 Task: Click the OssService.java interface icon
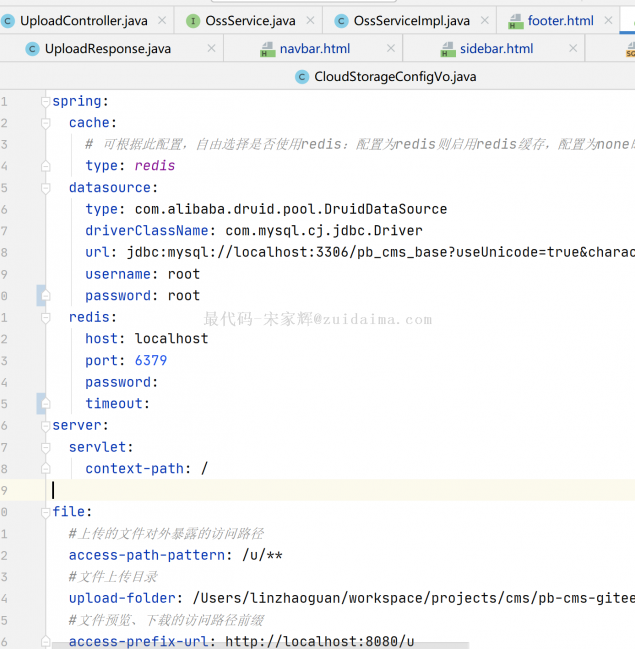point(193,21)
